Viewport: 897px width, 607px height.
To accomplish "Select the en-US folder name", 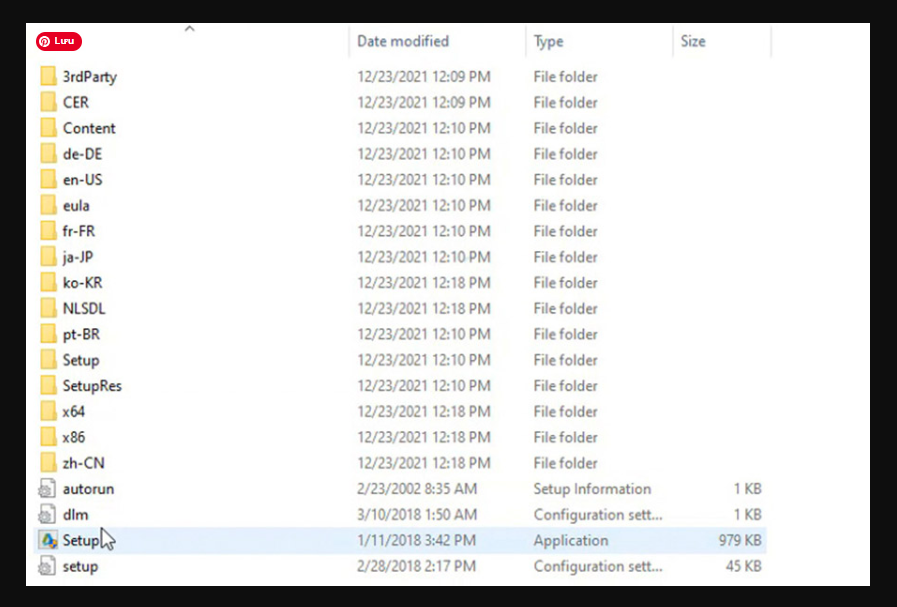I will [x=82, y=180].
